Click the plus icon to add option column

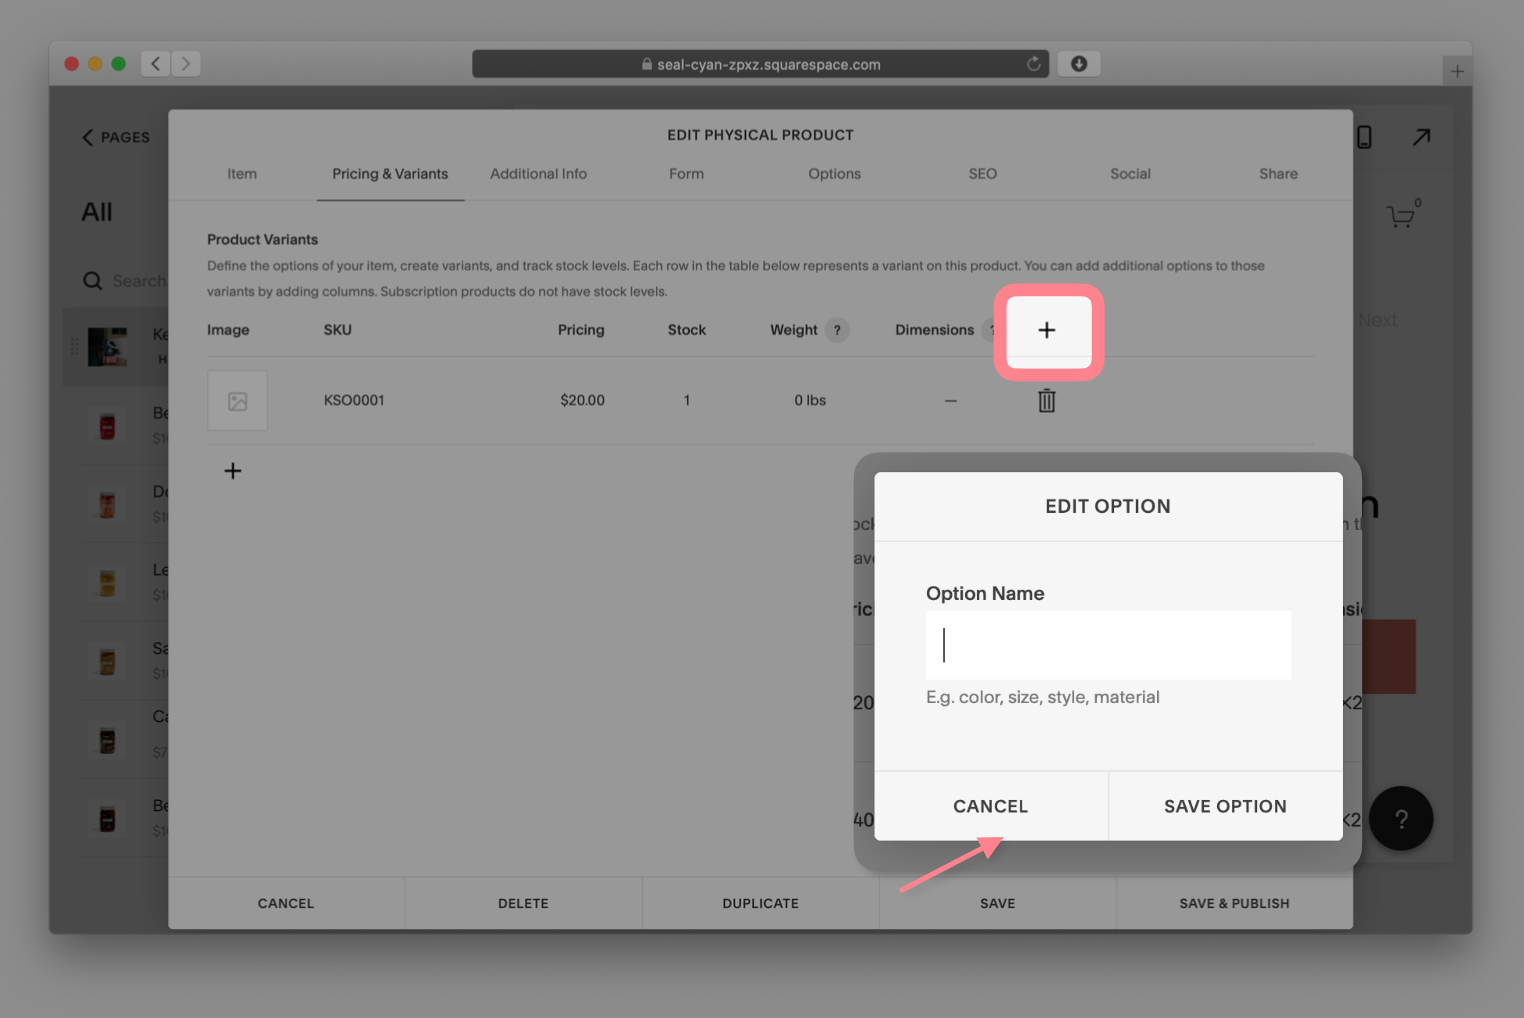[1046, 330]
